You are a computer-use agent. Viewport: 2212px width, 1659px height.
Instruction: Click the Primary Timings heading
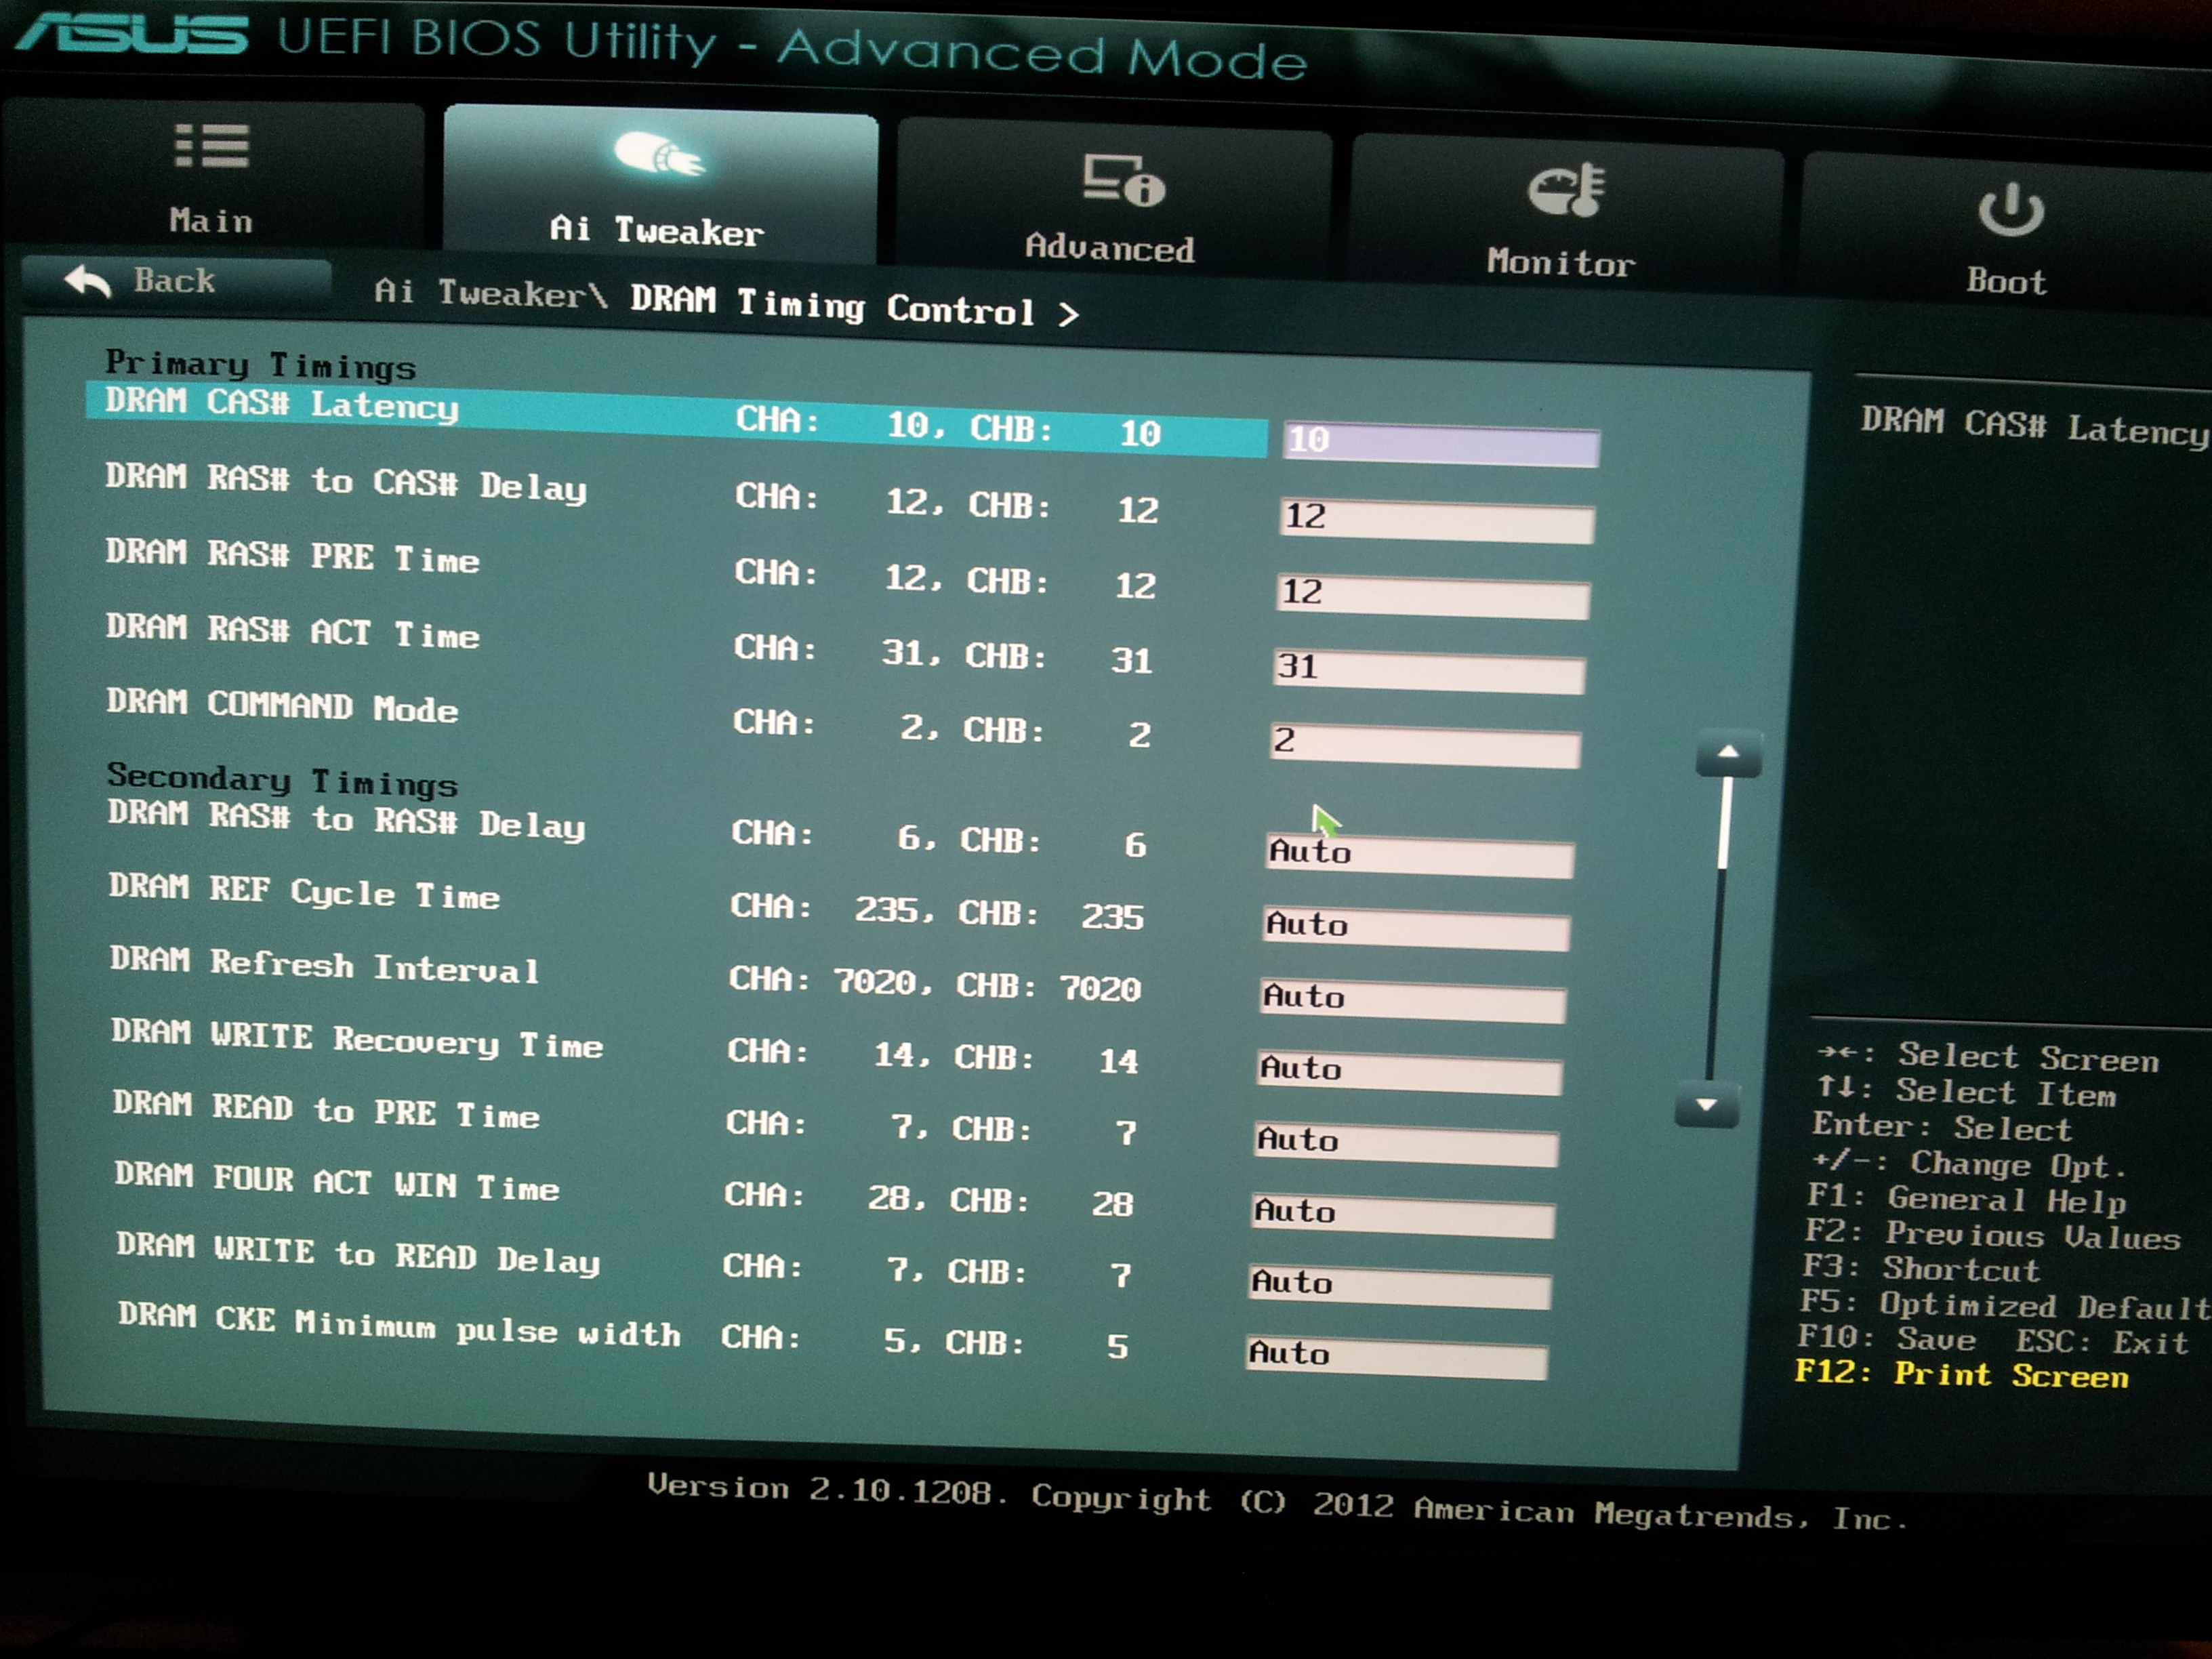coord(260,365)
